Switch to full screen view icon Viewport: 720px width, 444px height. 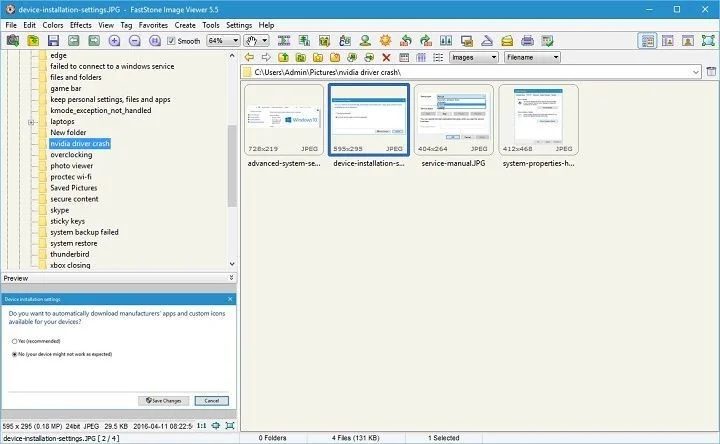(709, 41)
